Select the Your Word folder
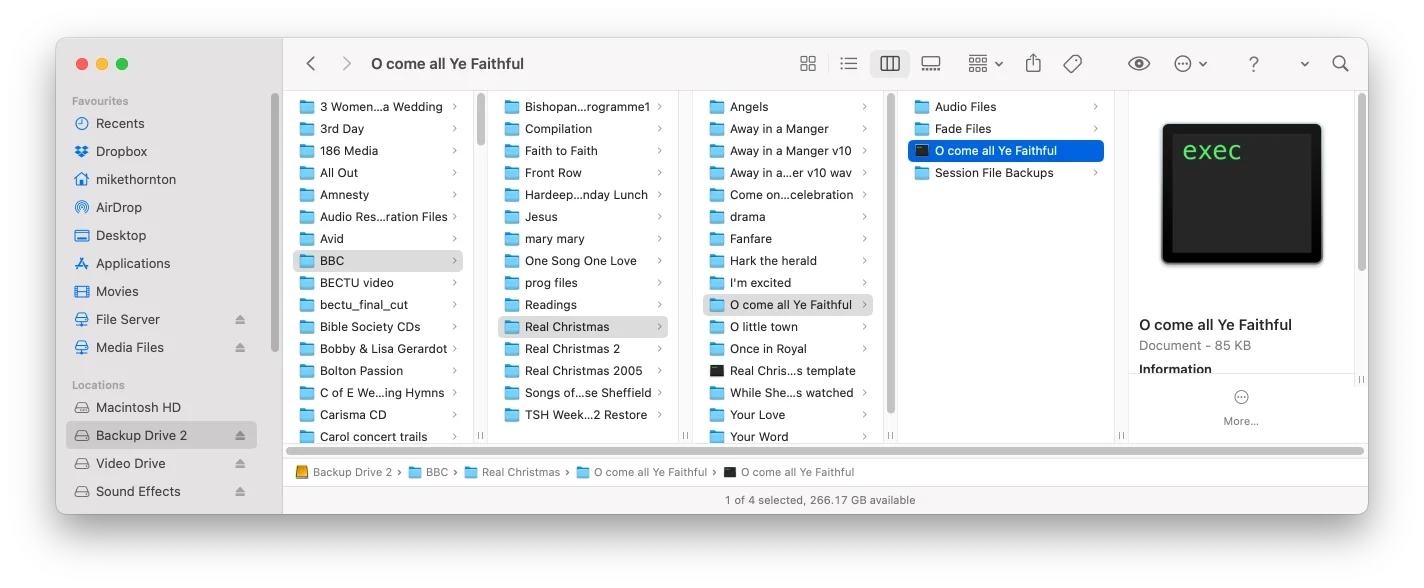The height and width of the screenshot is (588, 1424). point(788,437)
